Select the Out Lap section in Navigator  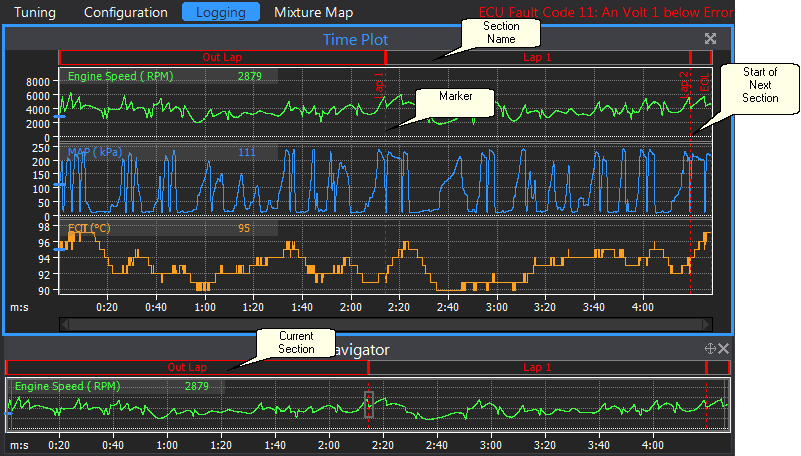pyautogui.click(x=187, y=368)
